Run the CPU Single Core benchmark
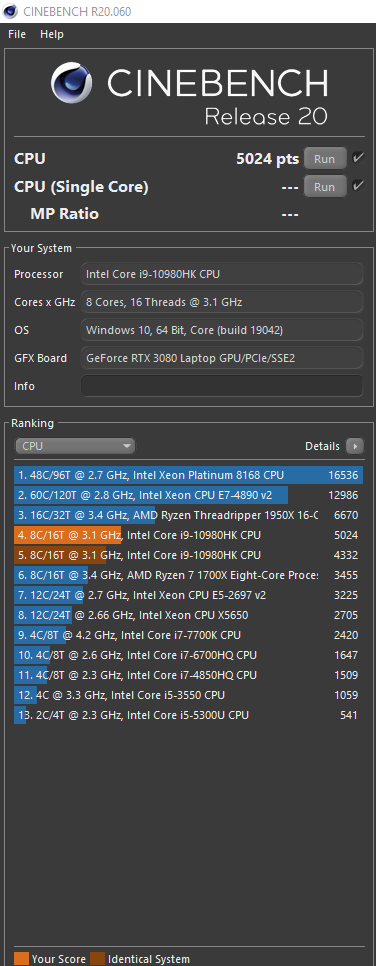 click(325, 187)
